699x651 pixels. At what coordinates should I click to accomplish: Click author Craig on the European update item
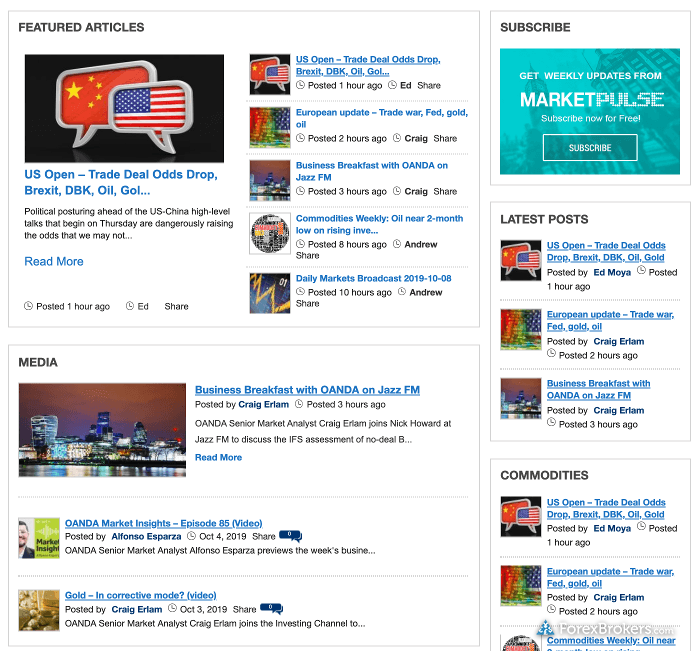pyautogui.click(x=416, y=139)
